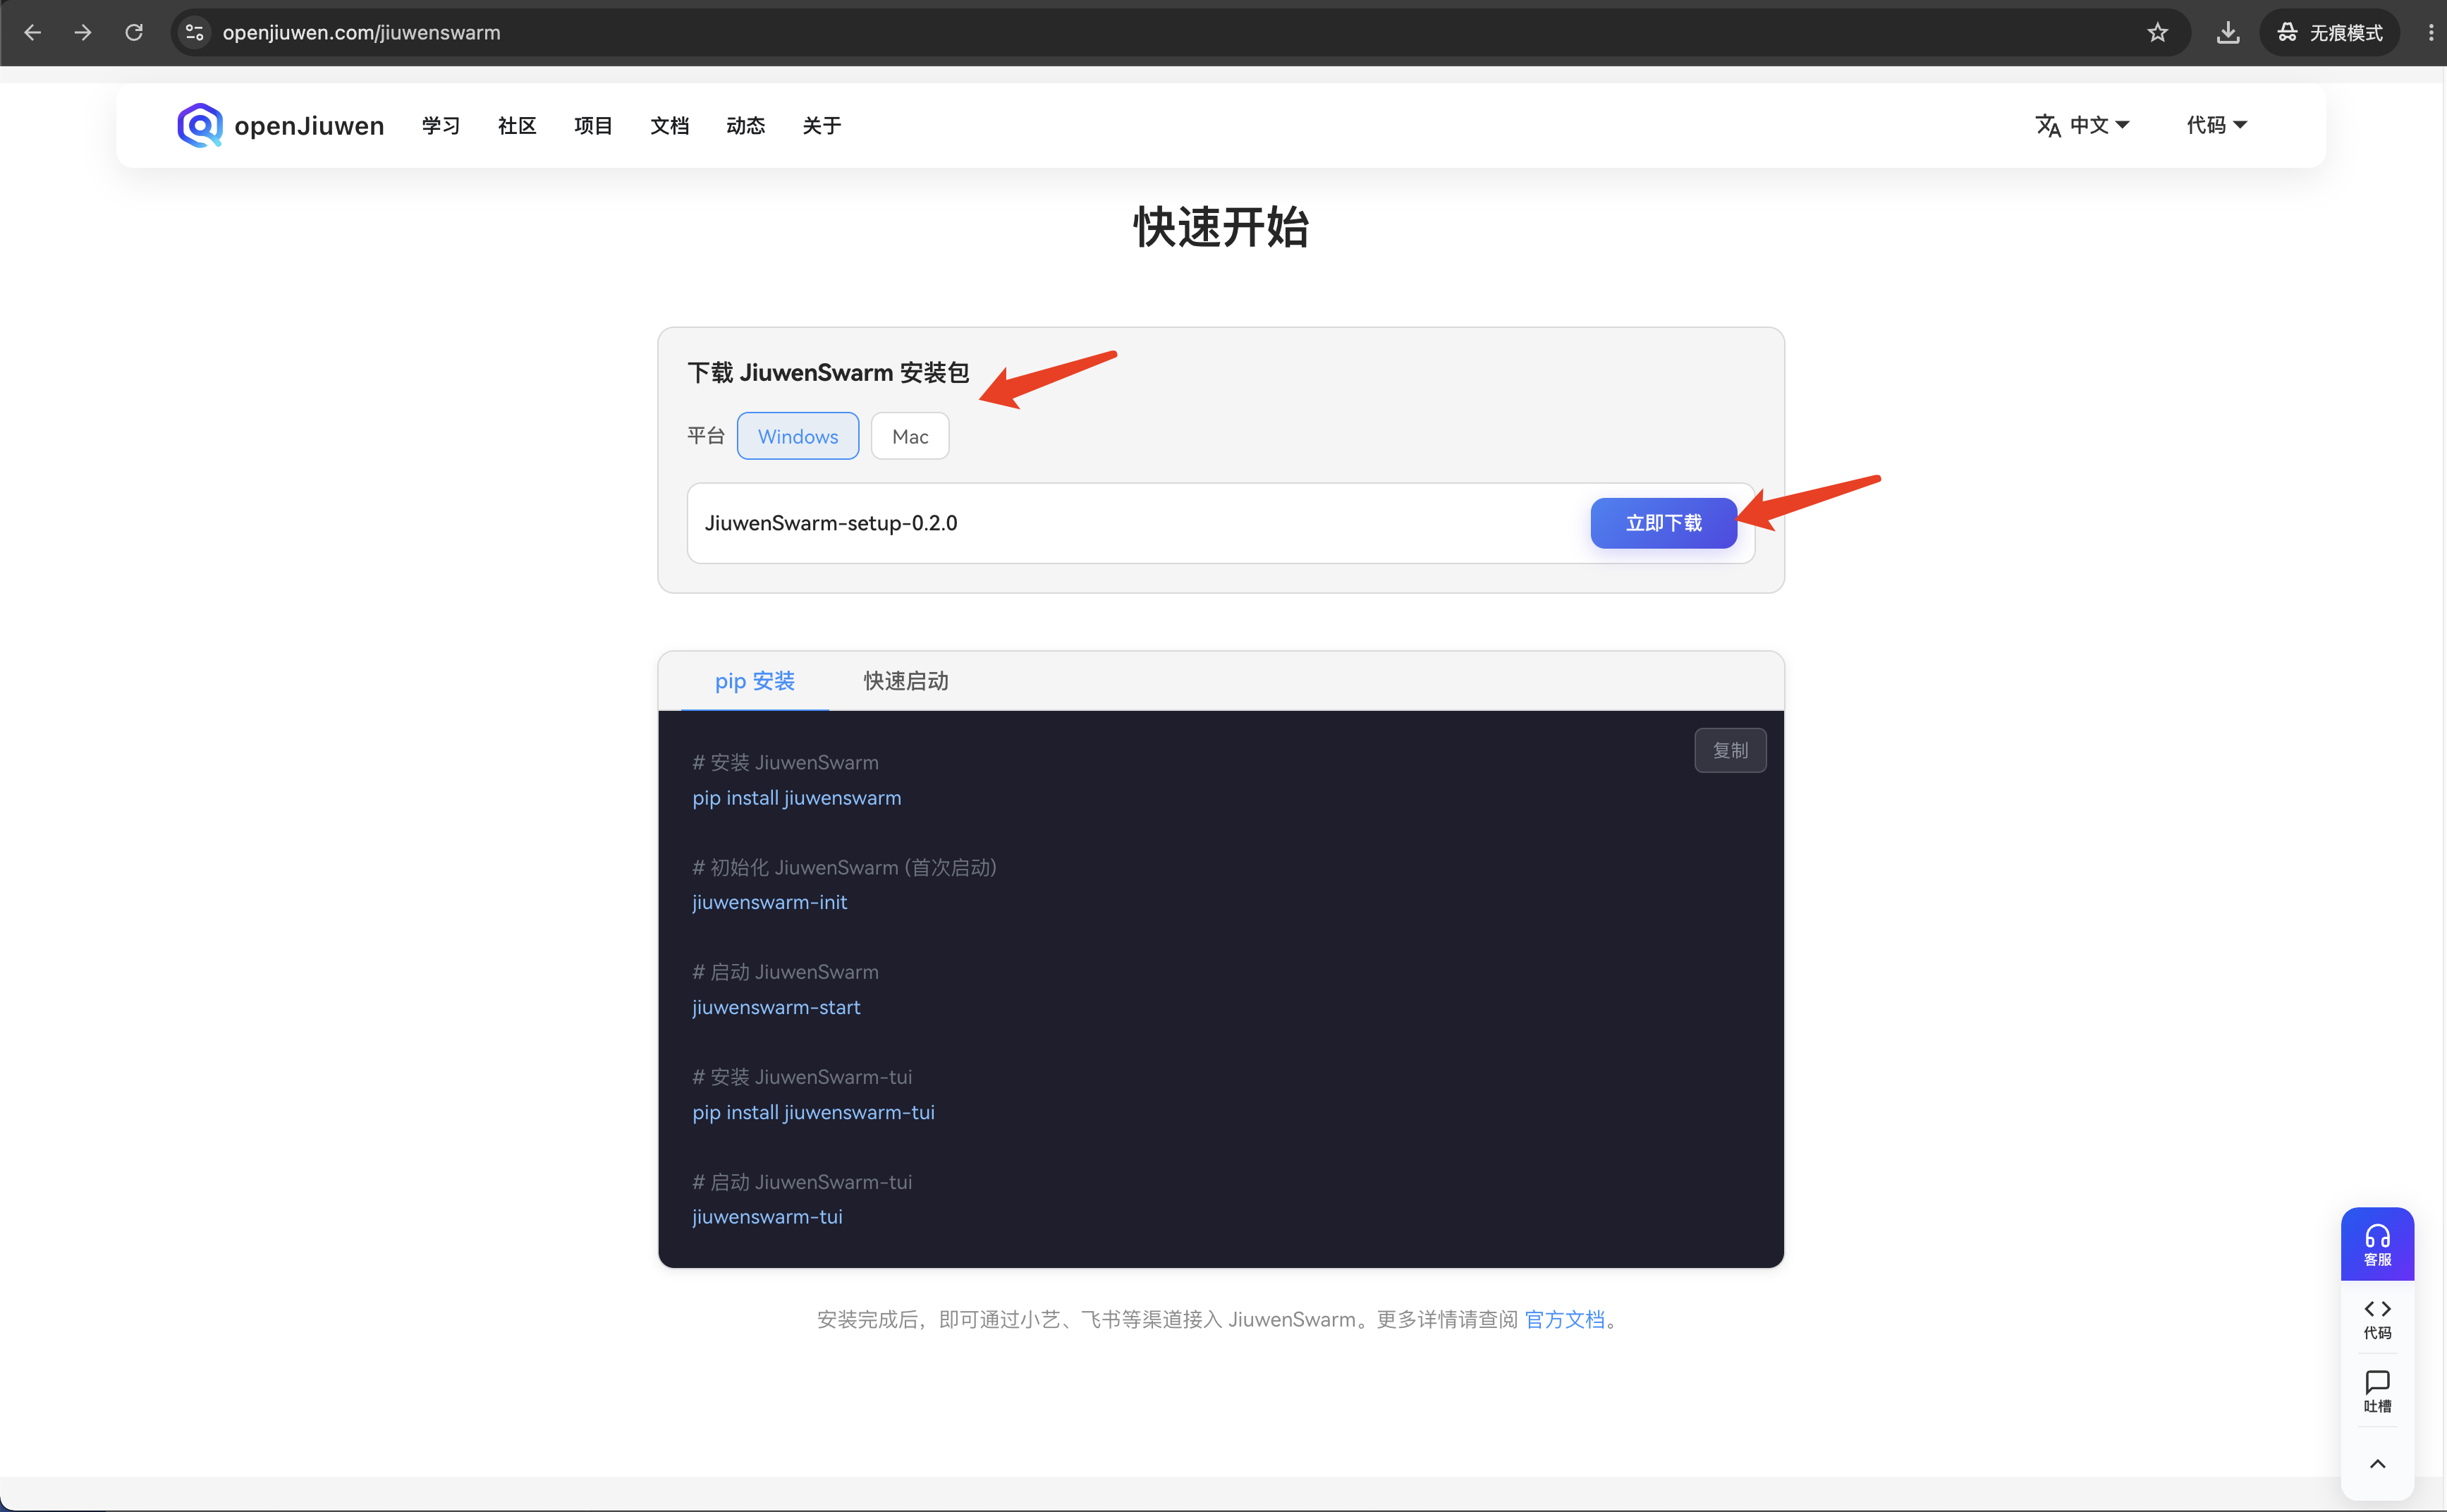This screenshot has width=2447, height=1512.
Task: Click pip install jiuwenswarm-tui command
Action: 813,1112
